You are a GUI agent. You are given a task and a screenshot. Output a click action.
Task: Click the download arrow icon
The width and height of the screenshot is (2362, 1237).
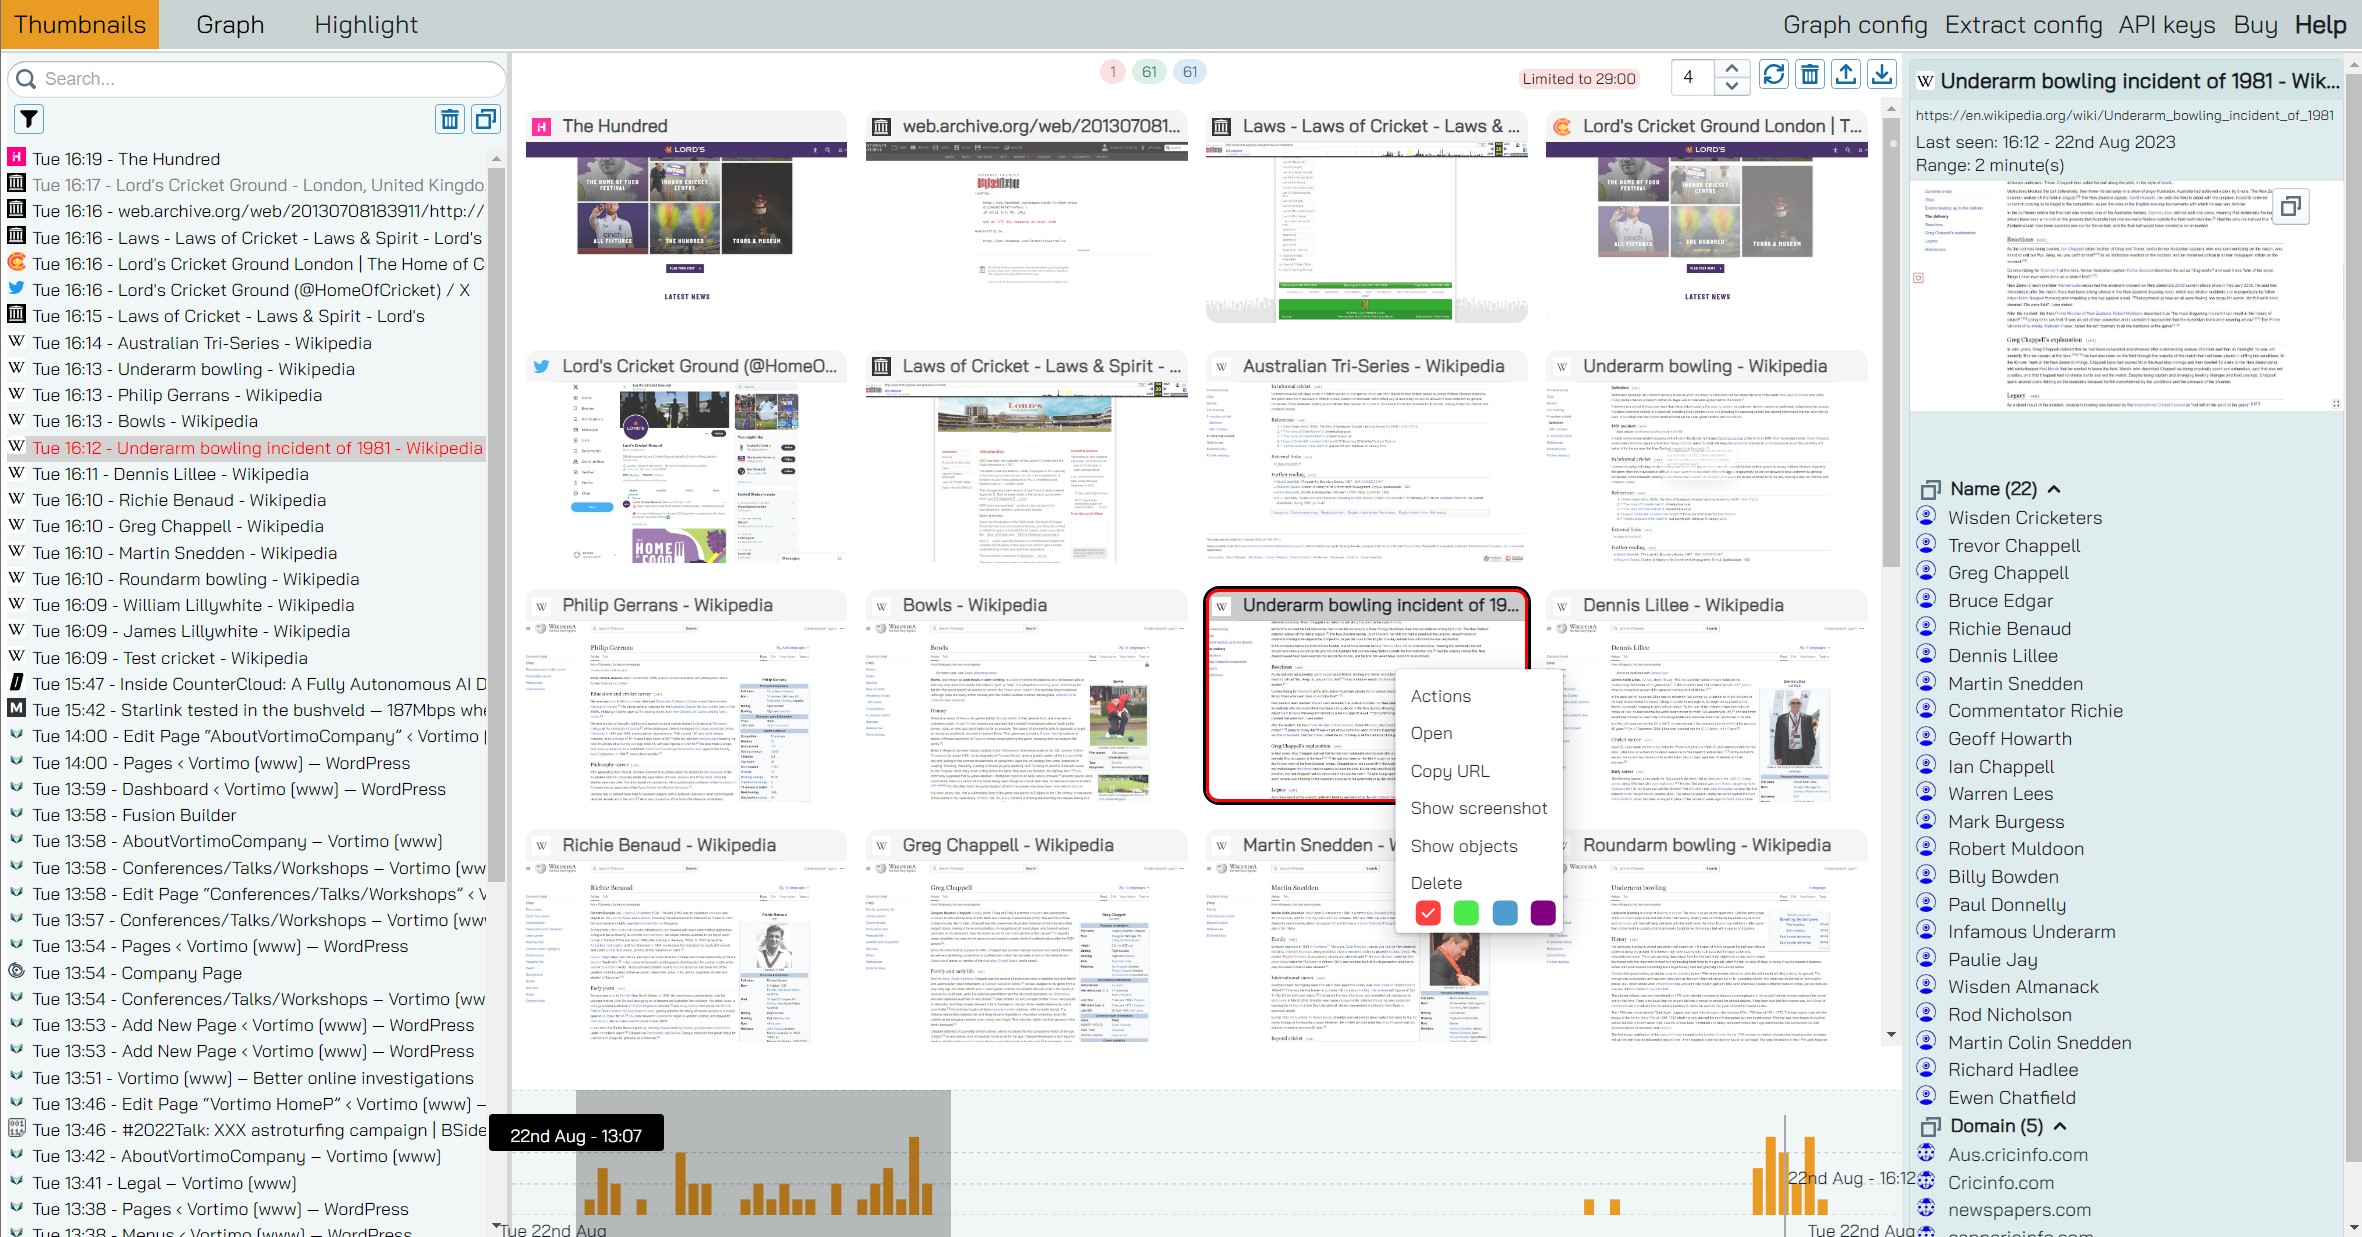pyautogui.click(x=1882, y=75)
